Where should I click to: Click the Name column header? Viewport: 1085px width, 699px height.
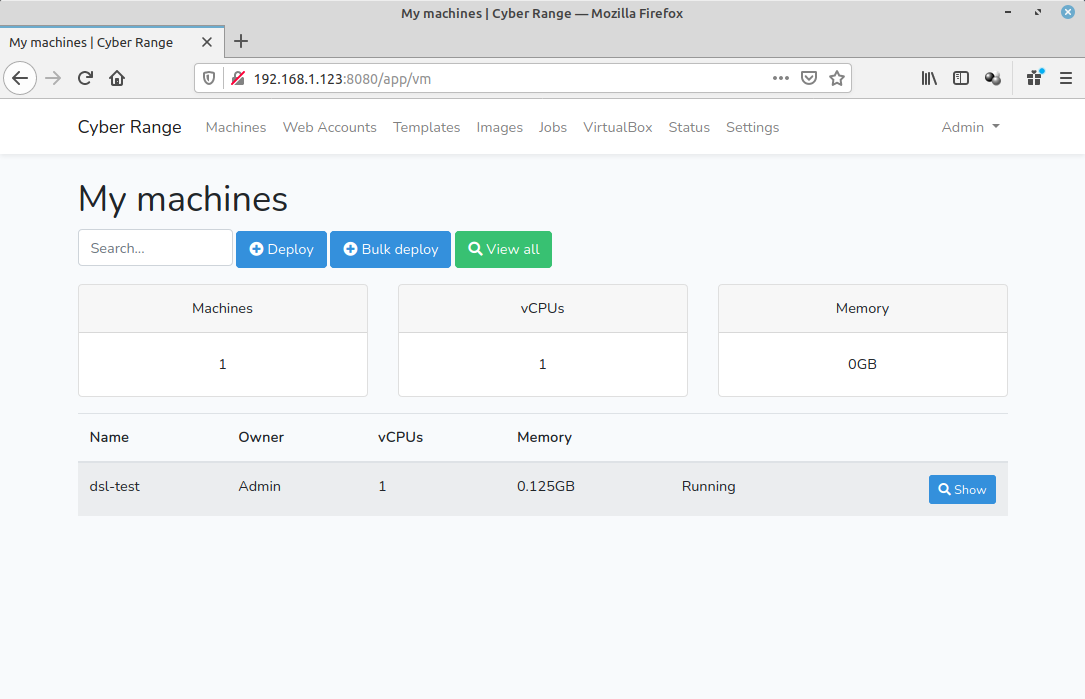click(109, 437)
